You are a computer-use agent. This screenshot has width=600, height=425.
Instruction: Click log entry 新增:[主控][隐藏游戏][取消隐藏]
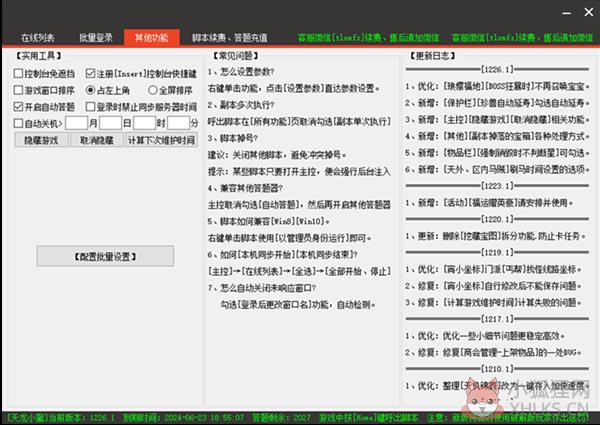coord(497,119)
